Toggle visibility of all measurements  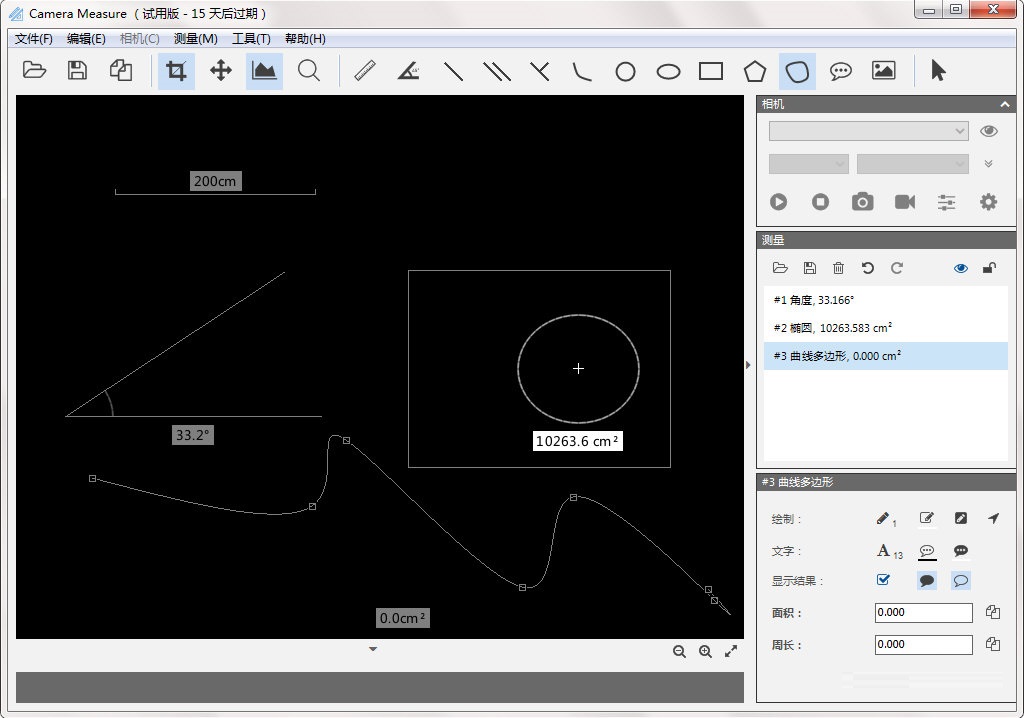961,267
